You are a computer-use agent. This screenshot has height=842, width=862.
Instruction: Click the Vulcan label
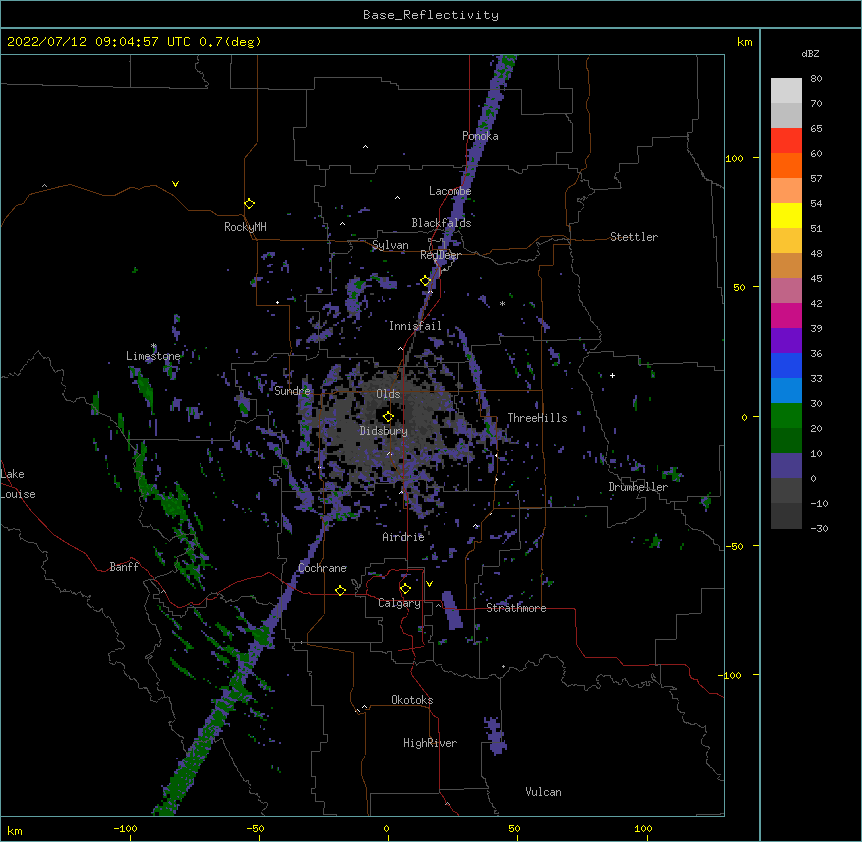[543, 792]
